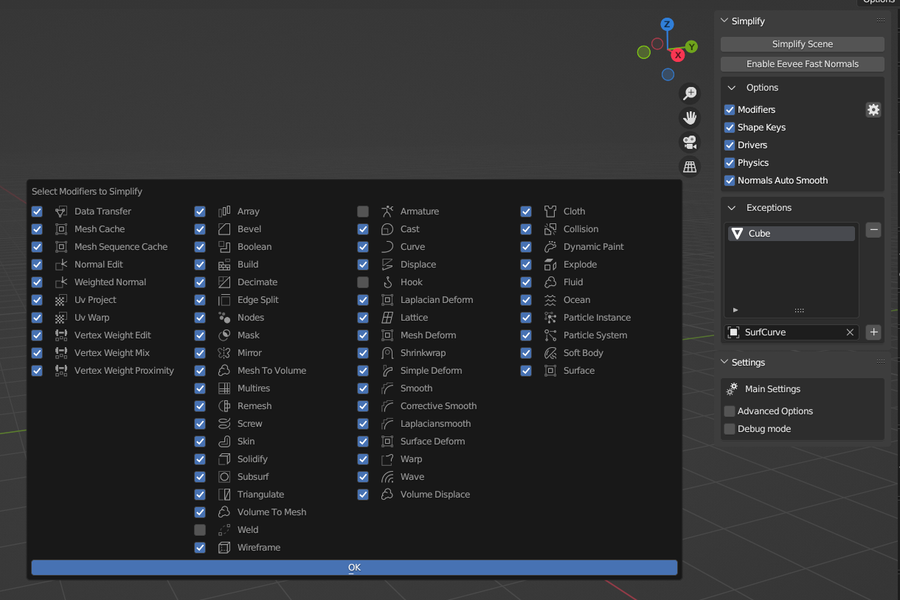Click the Armature modifier icon
This screenshot has width=900, height=600.
[387, 211]
